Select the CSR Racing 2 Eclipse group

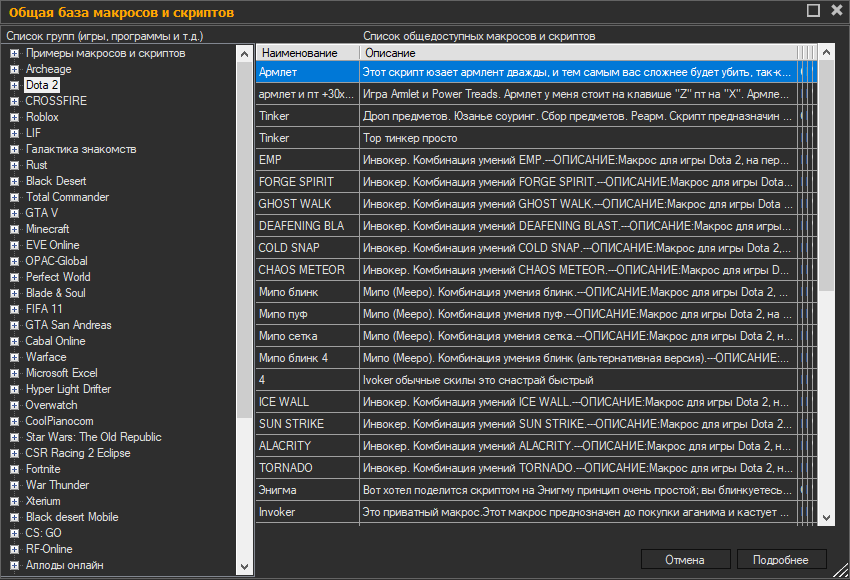pos(78,453)
